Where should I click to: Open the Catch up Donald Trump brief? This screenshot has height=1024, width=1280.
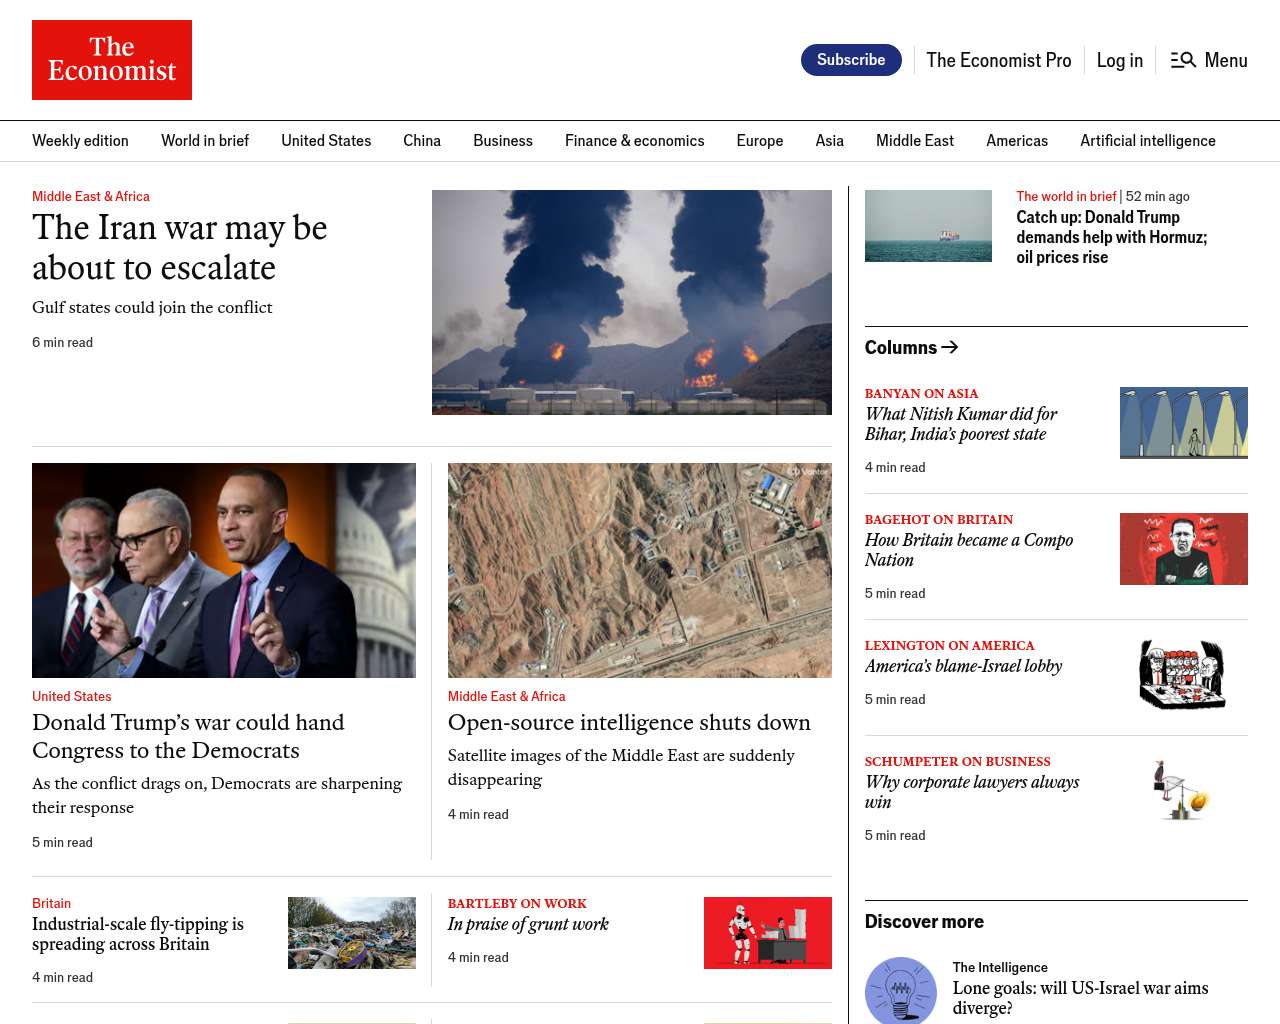(x=1111, y=237)
